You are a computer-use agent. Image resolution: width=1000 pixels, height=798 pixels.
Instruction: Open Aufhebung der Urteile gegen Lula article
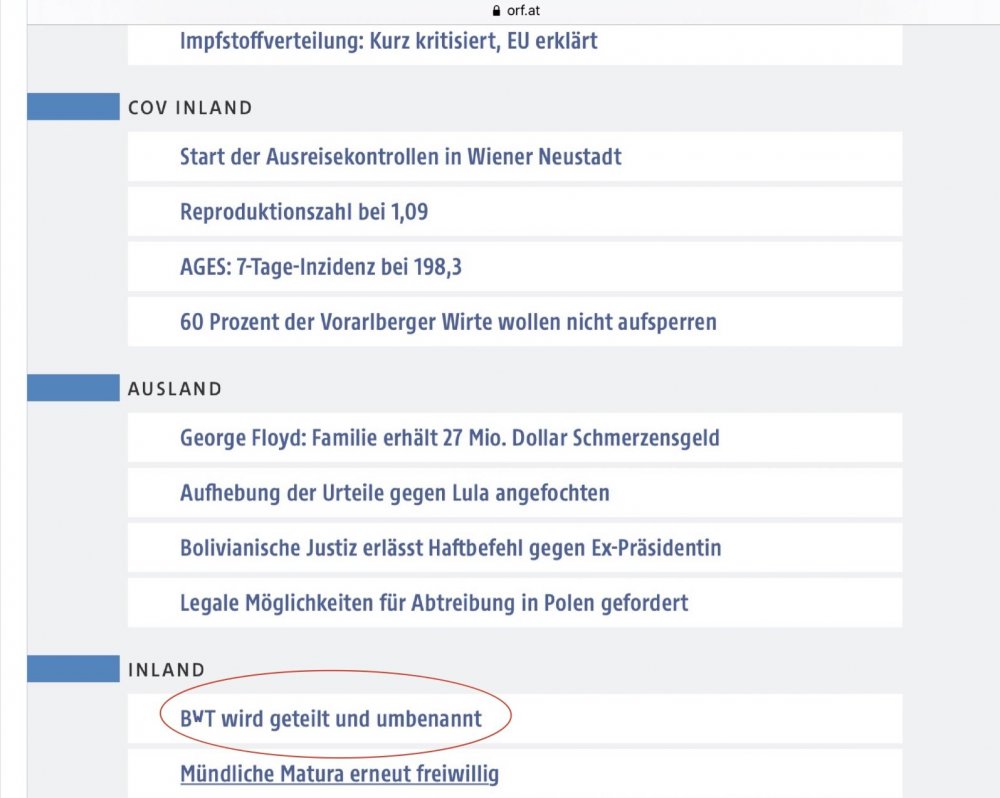(394, 493)
